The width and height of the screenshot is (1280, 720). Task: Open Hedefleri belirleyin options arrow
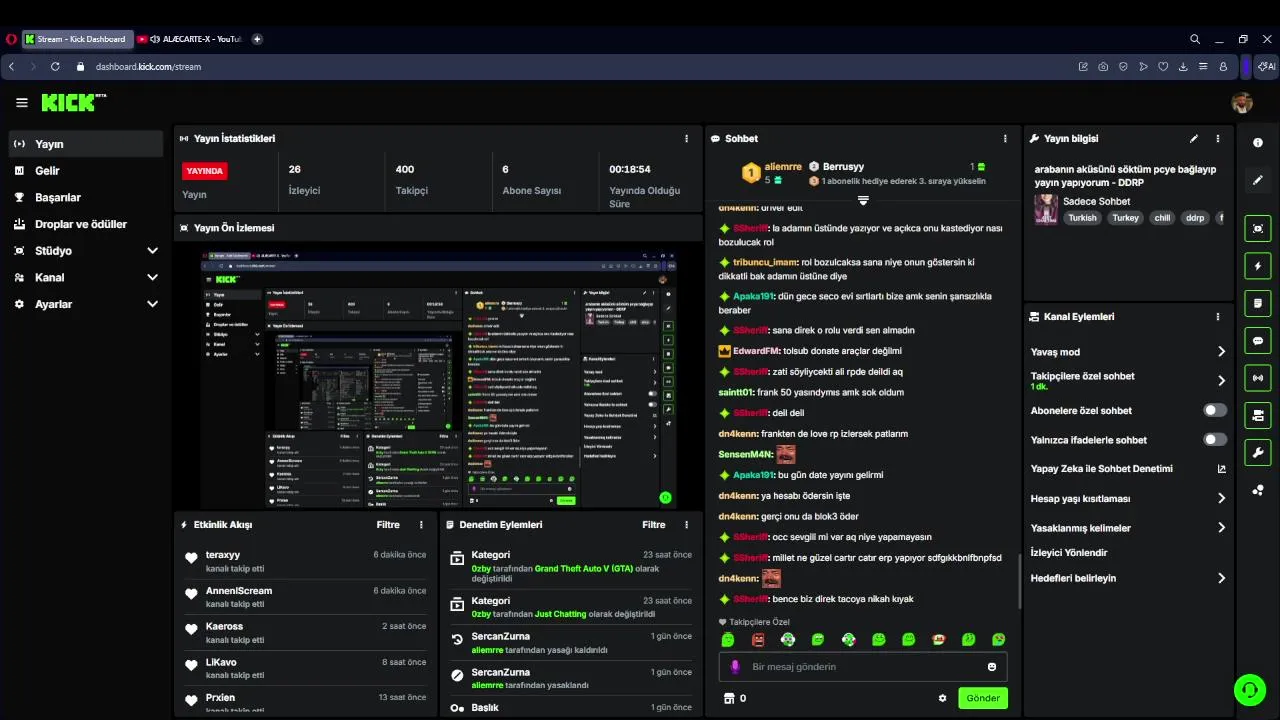click(1221, 578)
